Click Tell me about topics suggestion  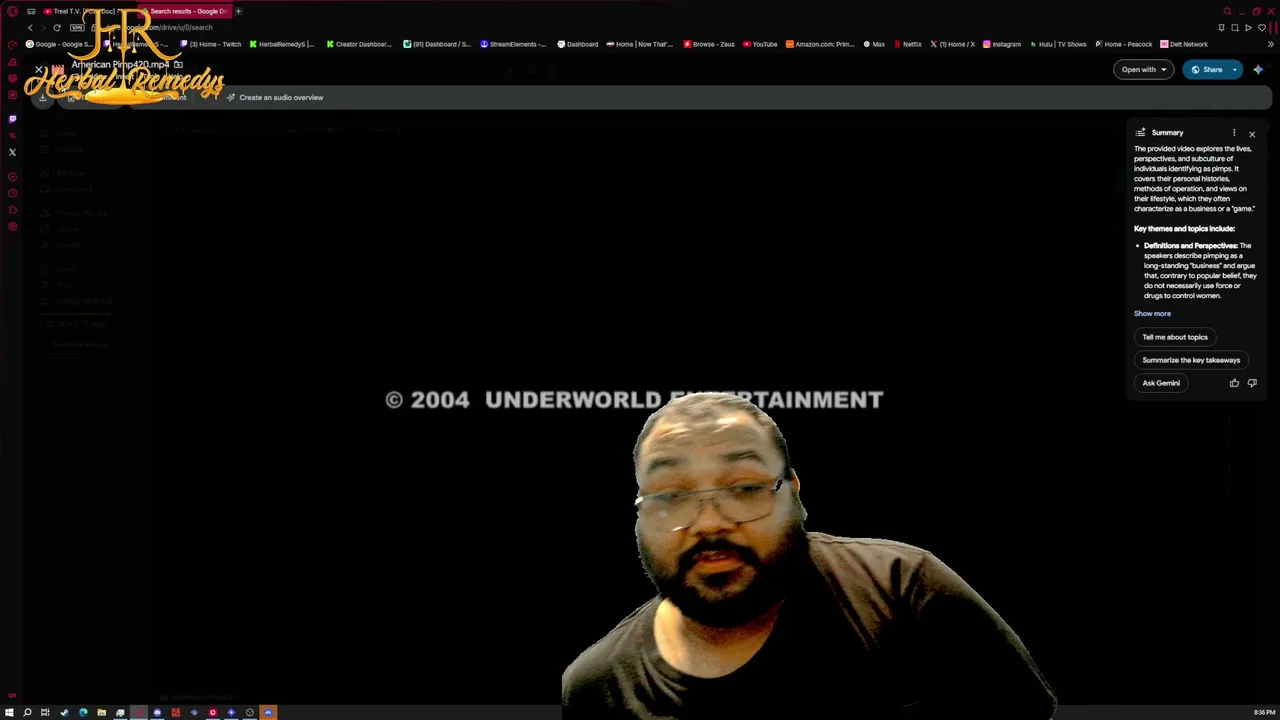(1175, 337)
